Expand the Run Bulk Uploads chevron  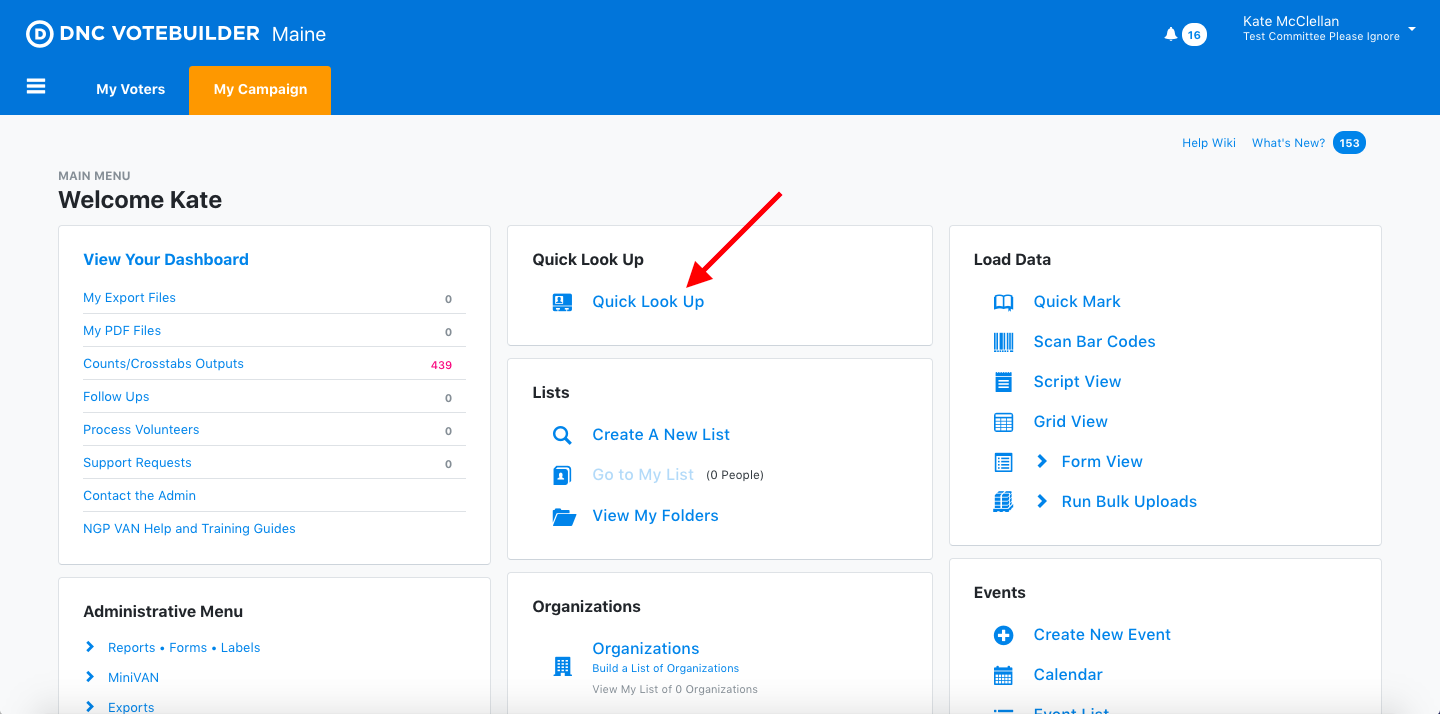point(1042,501)
